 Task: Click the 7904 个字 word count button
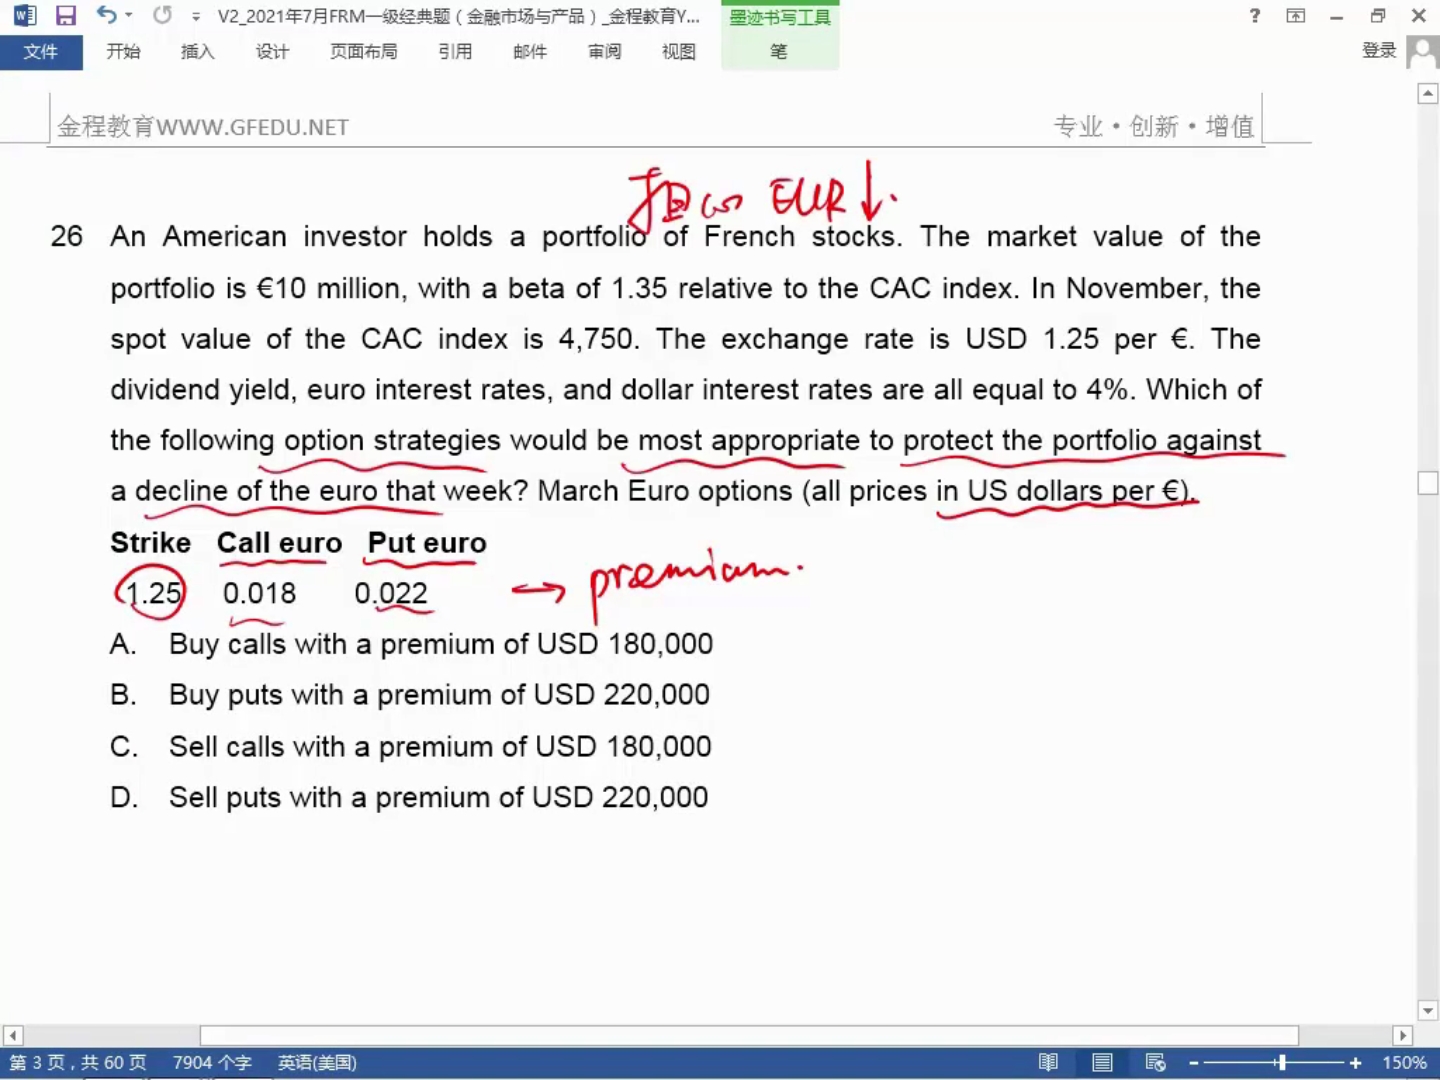212,1063
